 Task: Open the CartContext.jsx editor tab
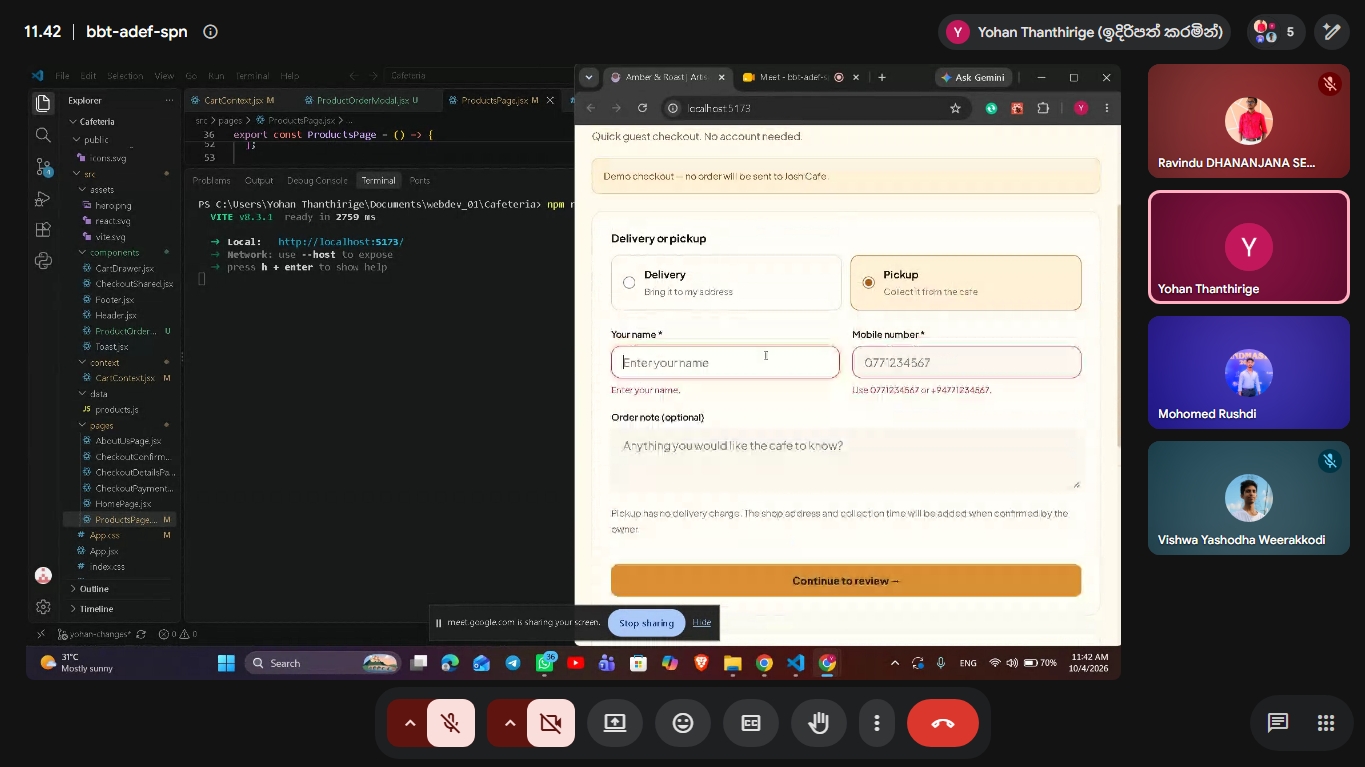point(235,101)
